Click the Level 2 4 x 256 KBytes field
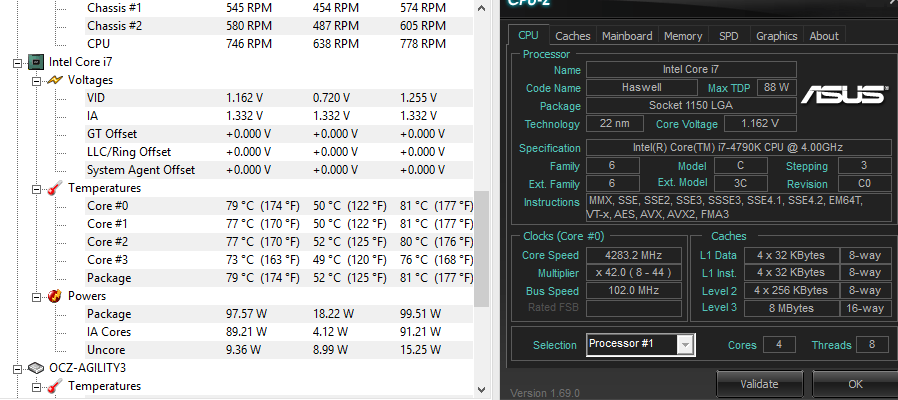 click(x=791, y=290)
